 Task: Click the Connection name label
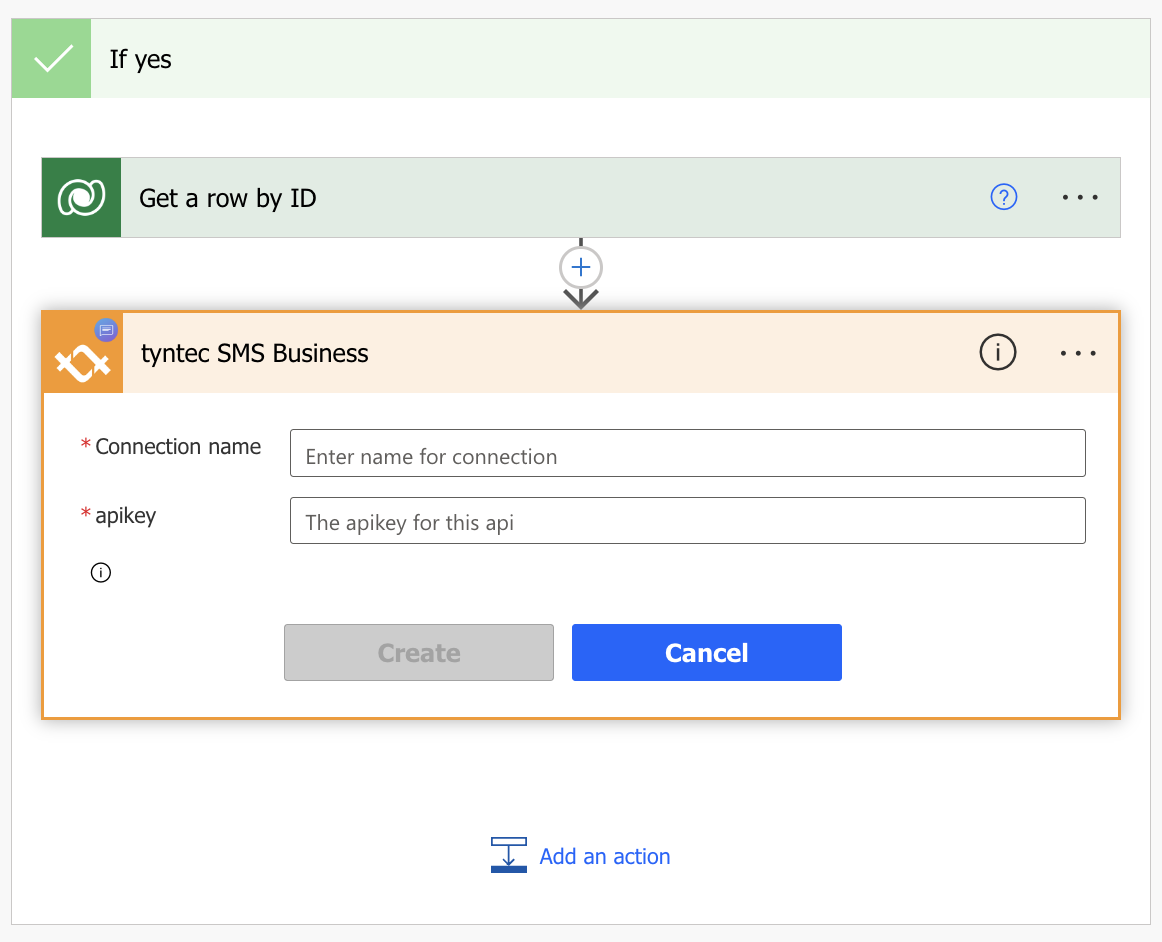click(x=178, y=446)
